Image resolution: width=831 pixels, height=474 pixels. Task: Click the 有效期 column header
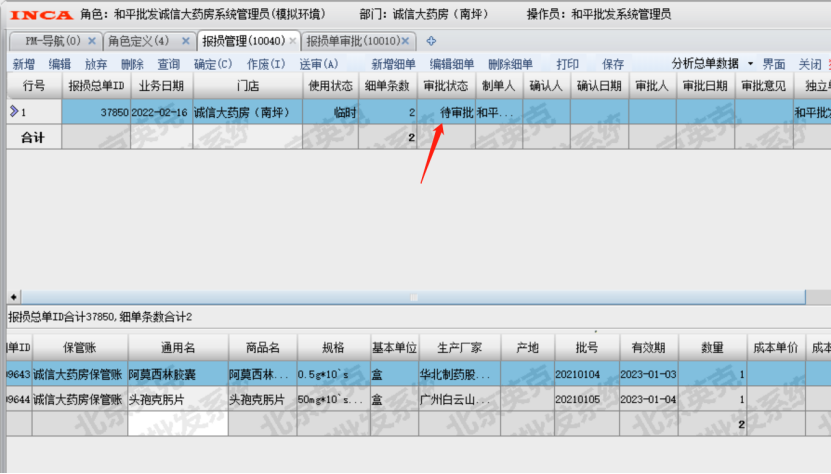point(649,348)
